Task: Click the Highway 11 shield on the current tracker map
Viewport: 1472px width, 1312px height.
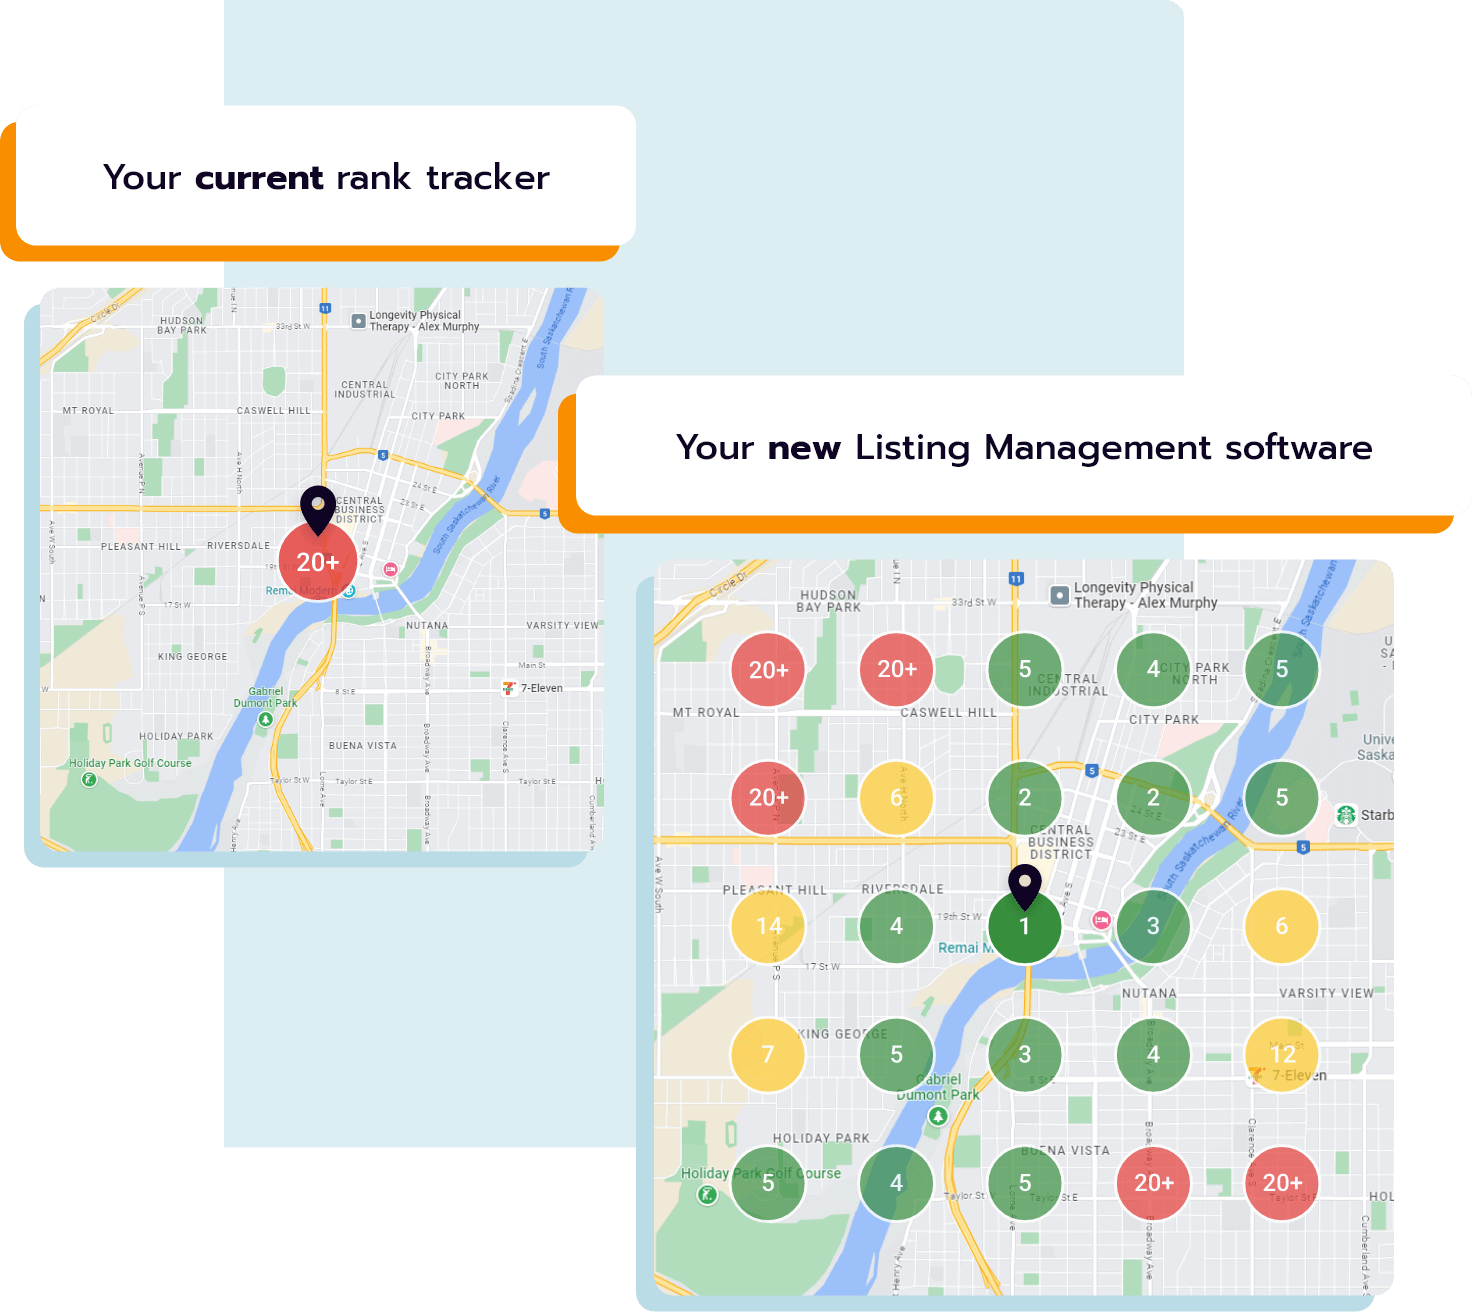Action: tap(325, 308)
